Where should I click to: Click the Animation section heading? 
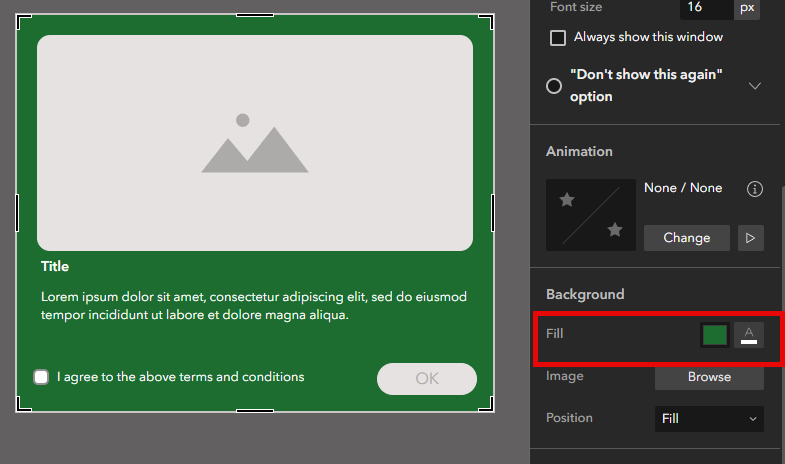(x=579, y=152)
